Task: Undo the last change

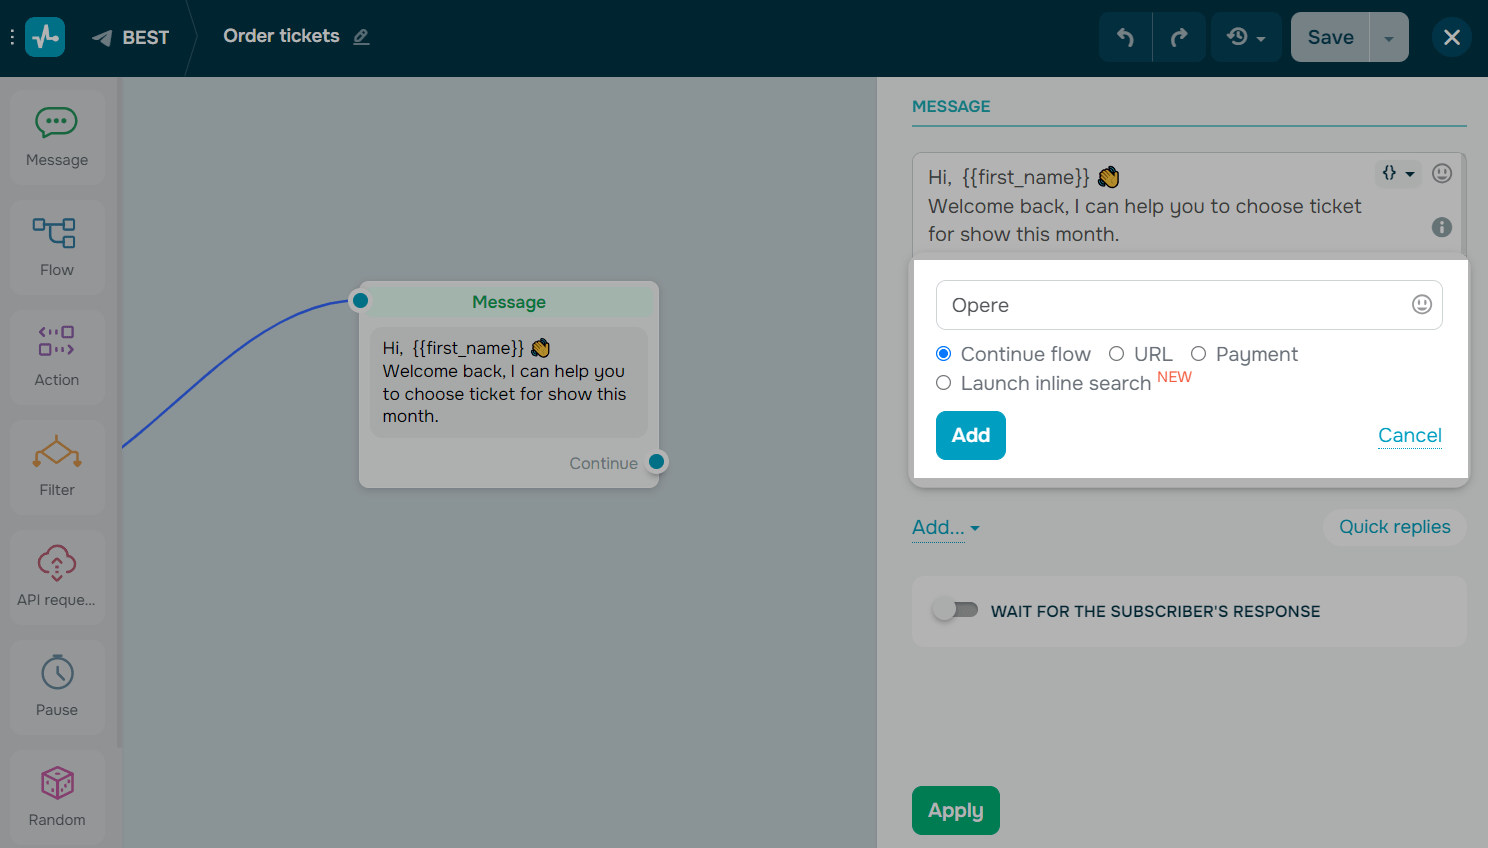Action: (x=1125, y=37)
